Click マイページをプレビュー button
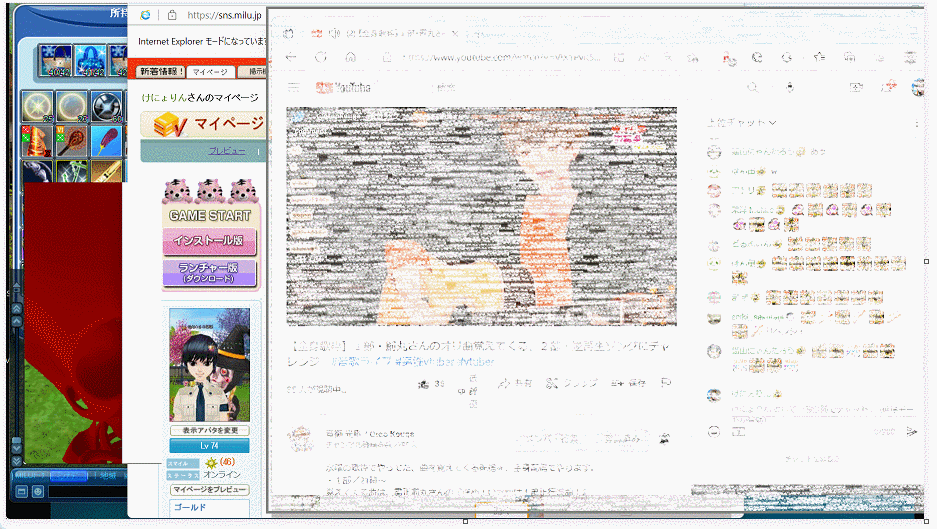The image size is (937, 529). 209,489
